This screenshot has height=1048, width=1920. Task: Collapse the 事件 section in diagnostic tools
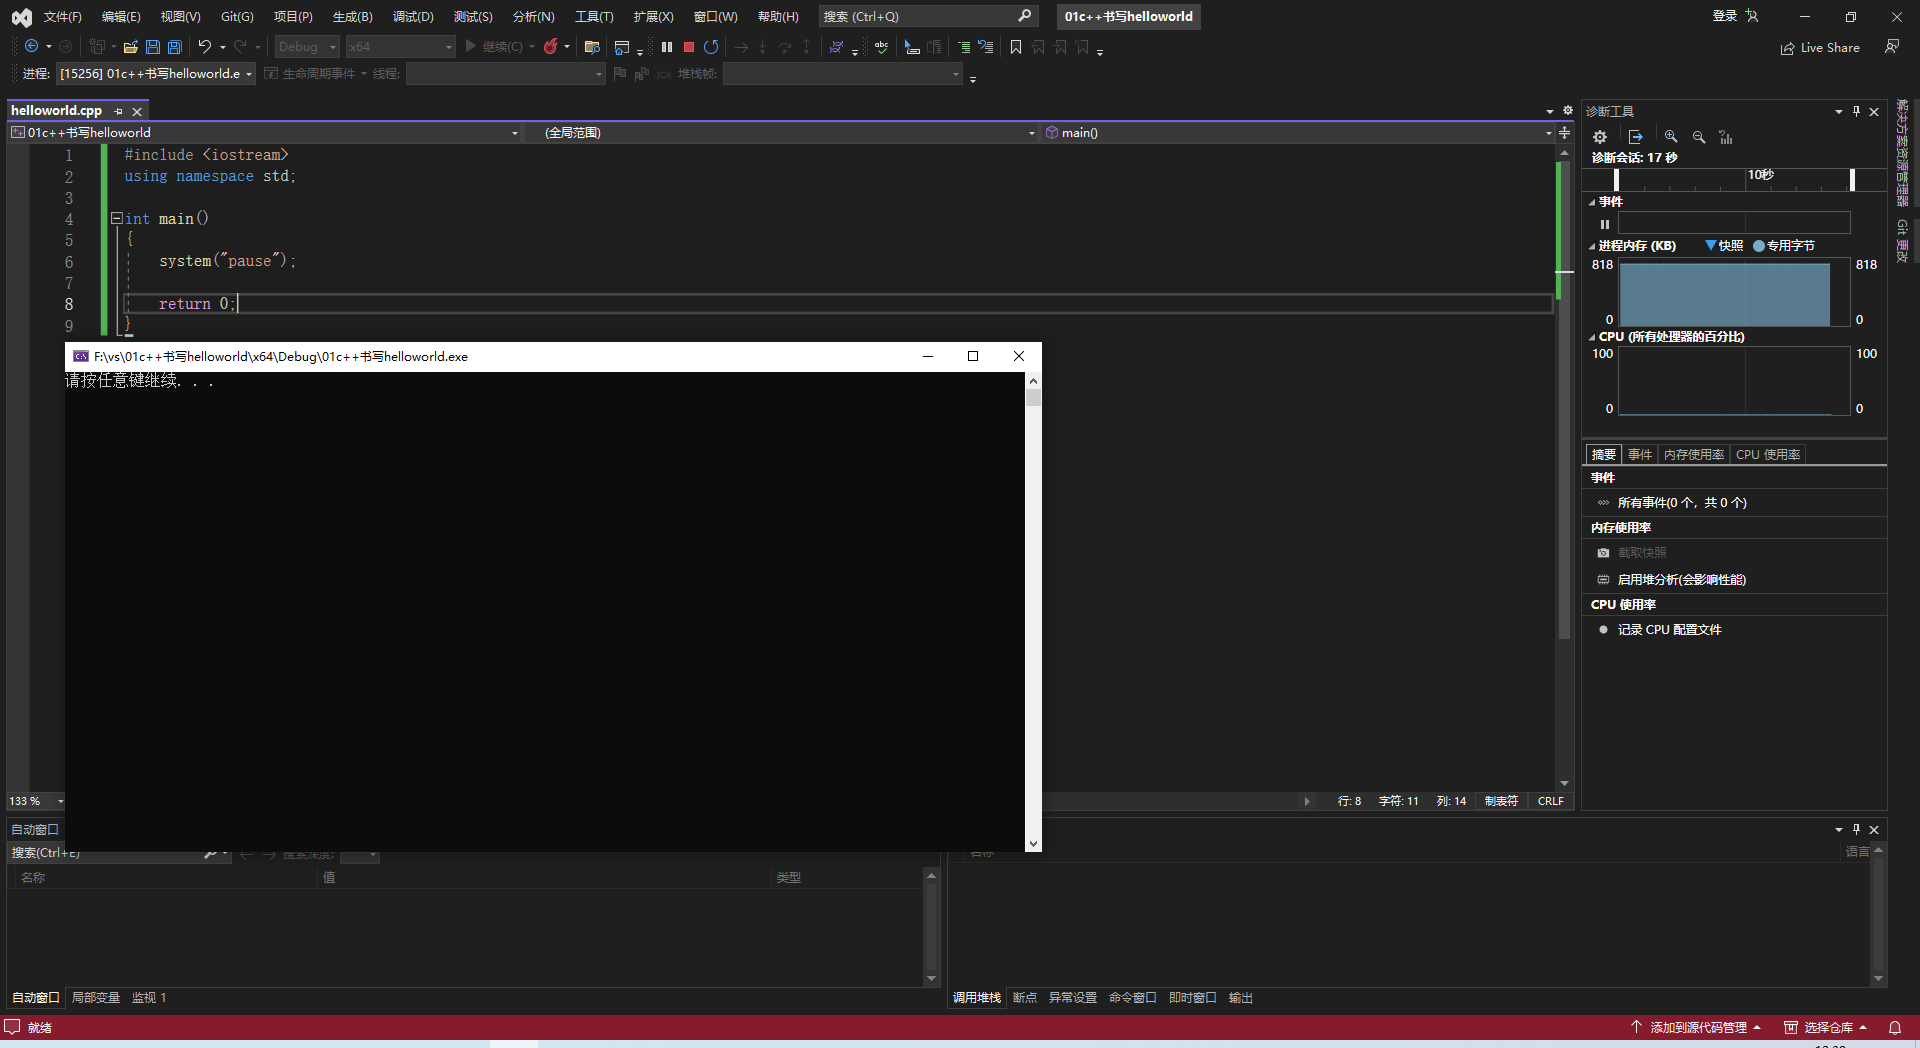(1592, 202)
